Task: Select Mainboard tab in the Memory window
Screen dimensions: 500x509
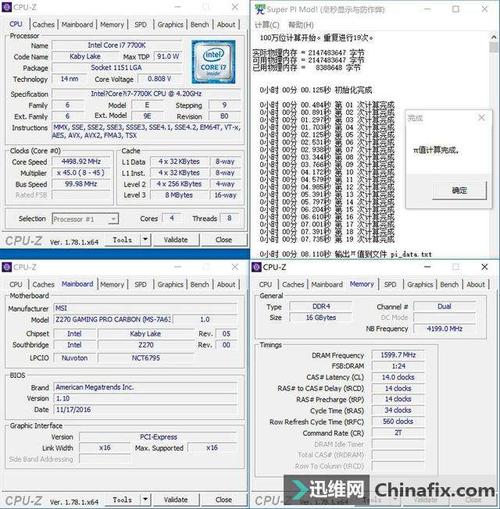Action: [327, 284]
